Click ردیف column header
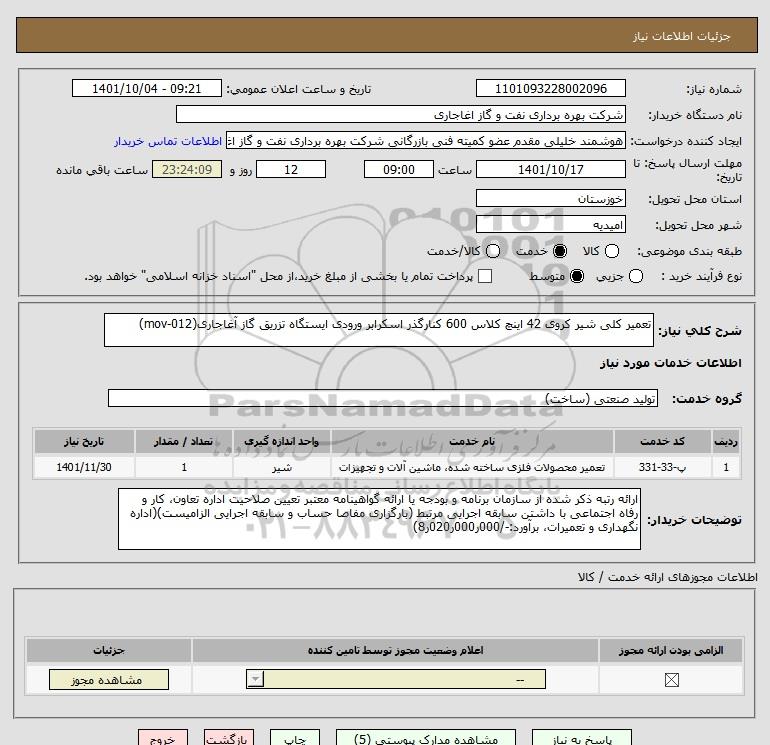This screenshot has height=745, width=770. coord(726,441)
